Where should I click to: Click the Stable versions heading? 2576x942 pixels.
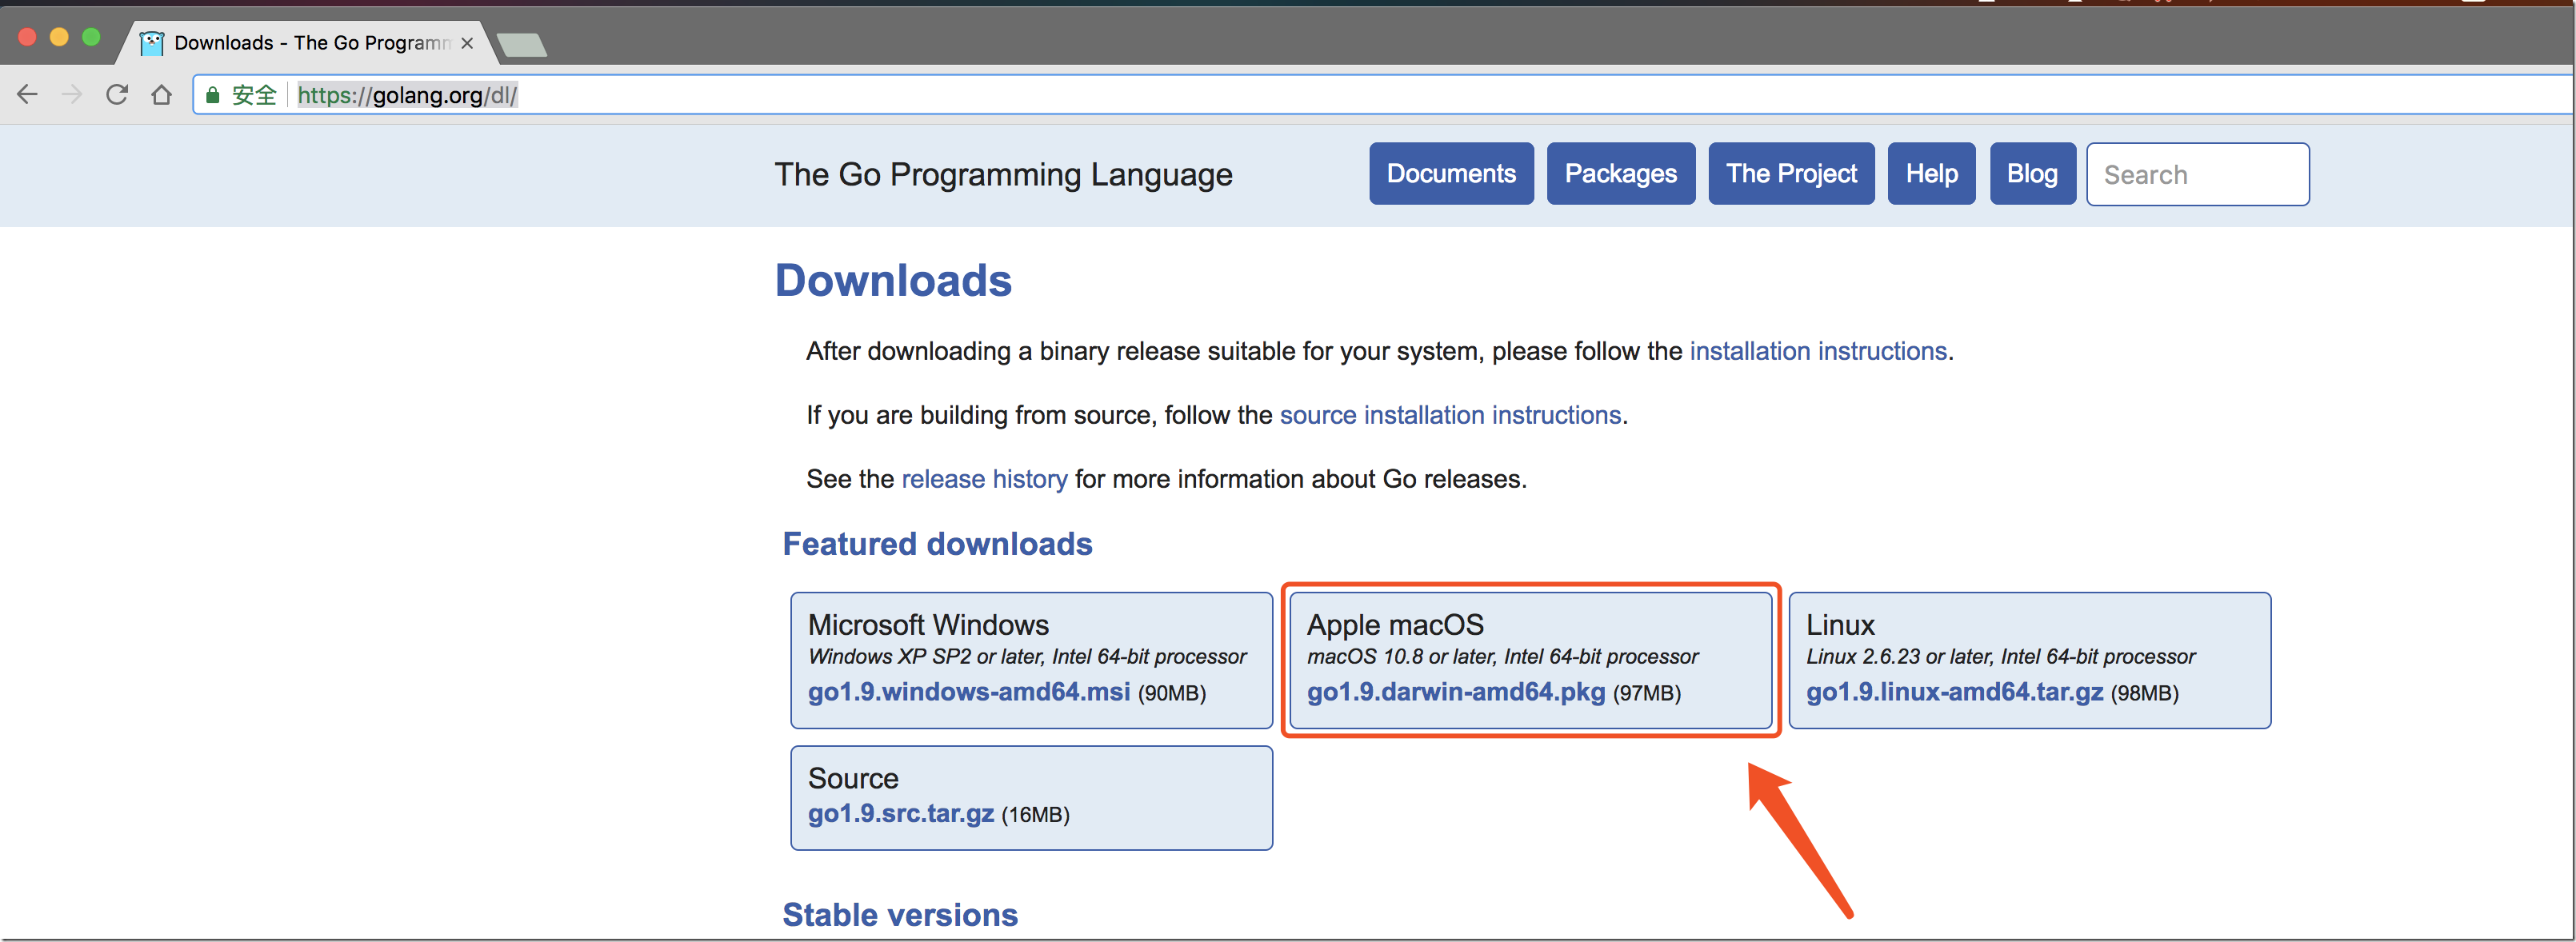tap(900, 915)
